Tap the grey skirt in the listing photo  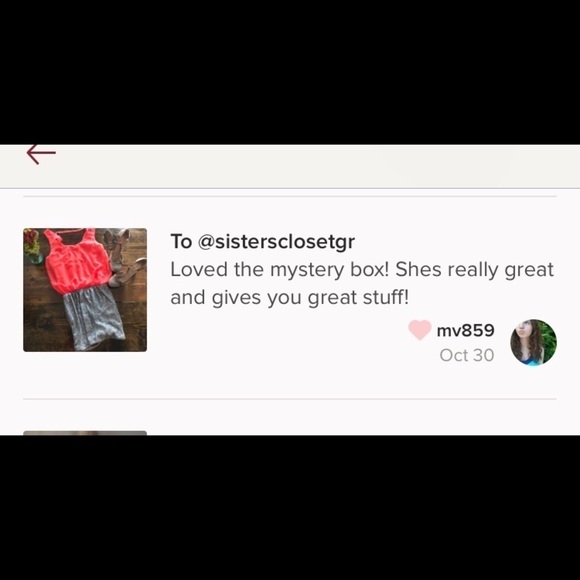[93, 318]
